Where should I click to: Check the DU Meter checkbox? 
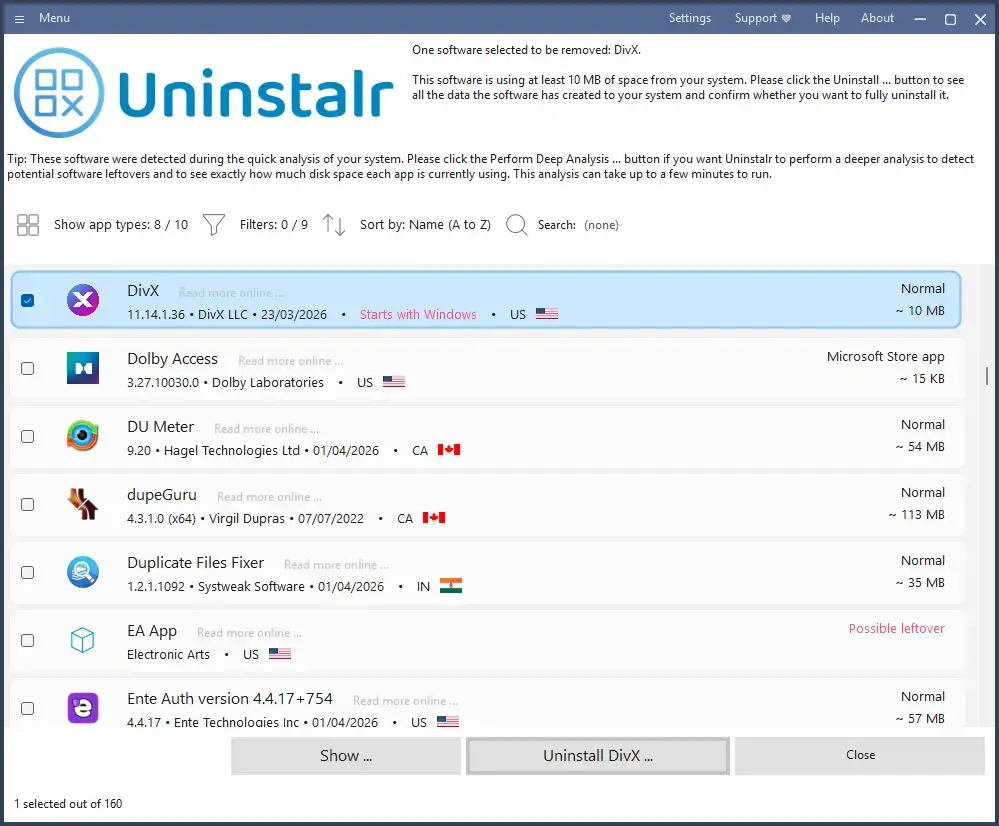[x=27, y=437]
